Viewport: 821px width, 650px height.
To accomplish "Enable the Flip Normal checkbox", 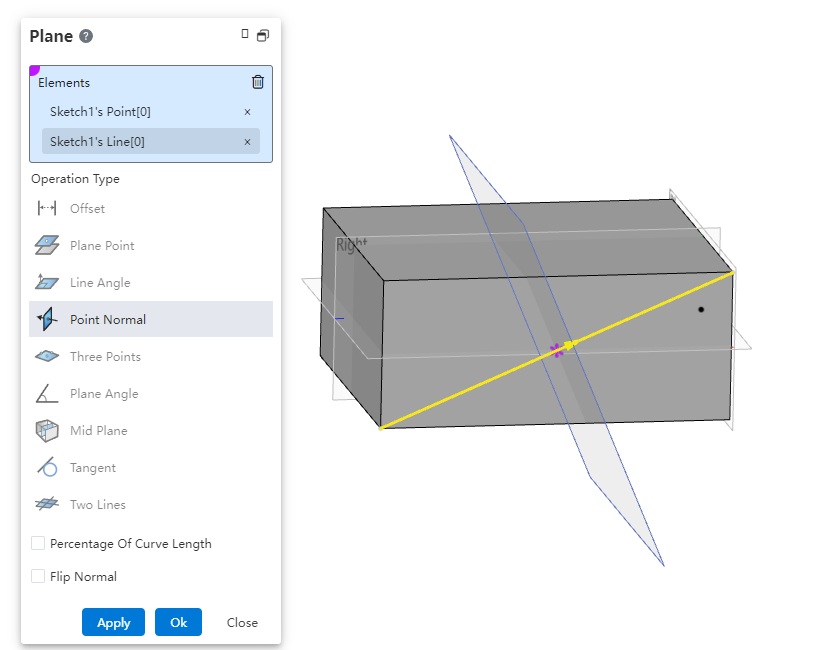I will click(x=38, y=576).
